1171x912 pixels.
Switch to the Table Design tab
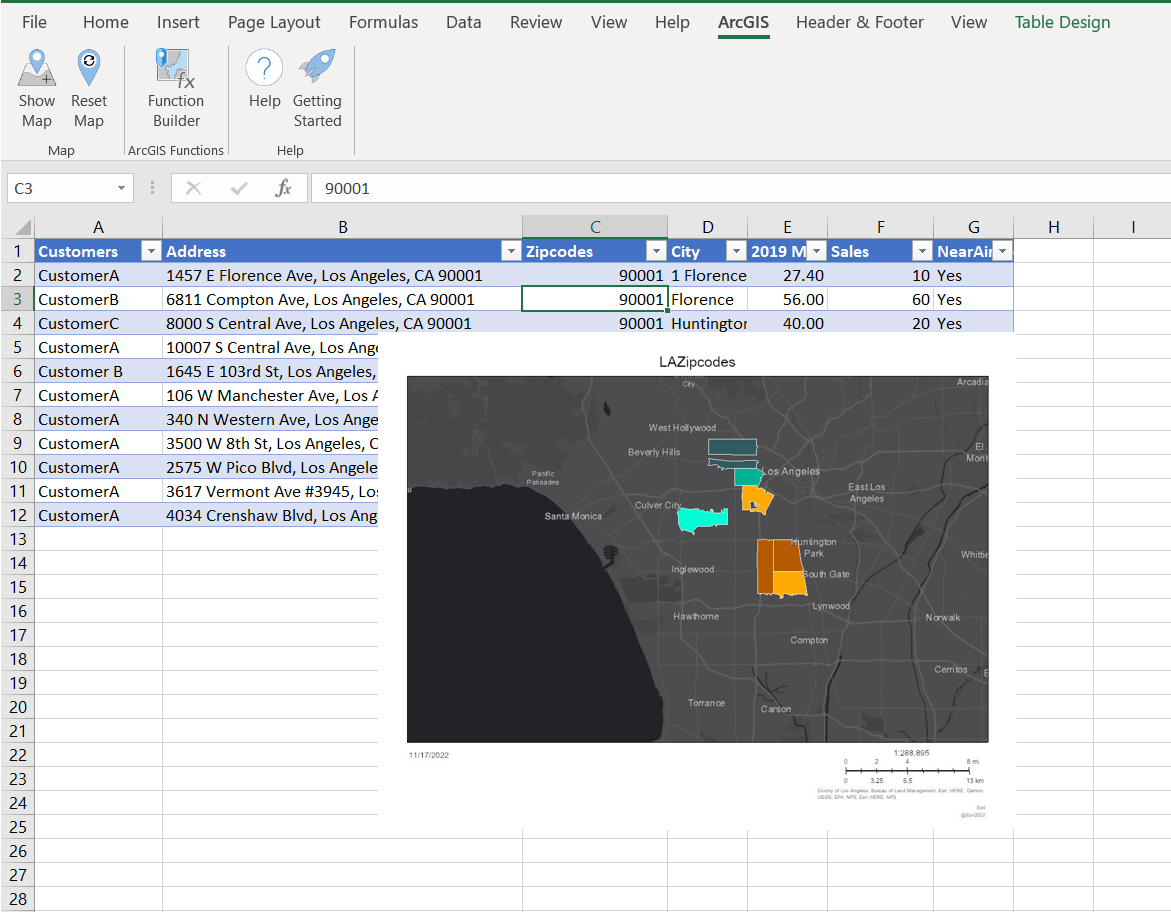click(1062, 22)
